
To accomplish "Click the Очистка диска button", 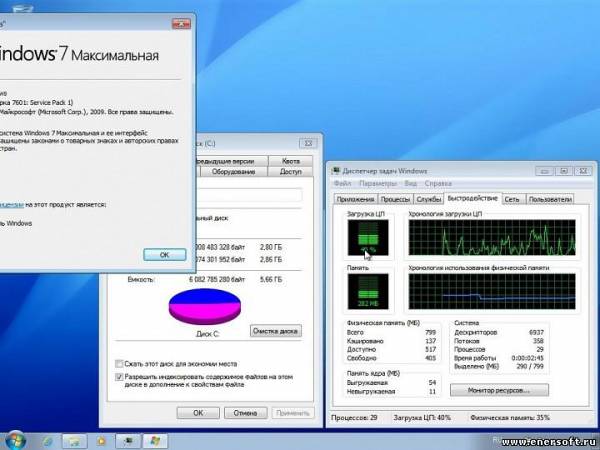I will (x=276, y=331).
